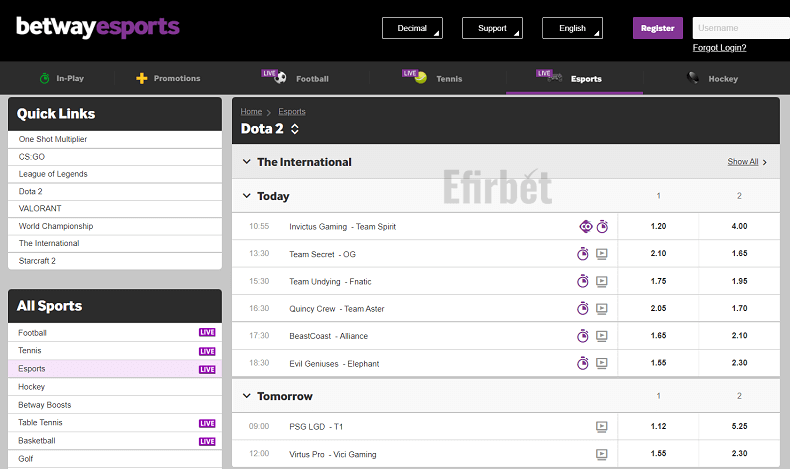Collapse The International section
This screenshot has width=790, height=469.
[246, 162]
